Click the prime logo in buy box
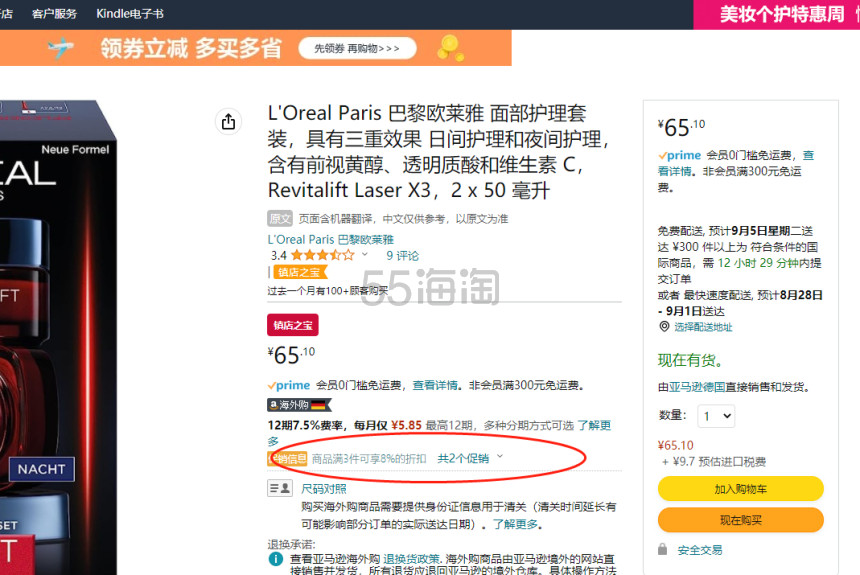Image resolution: width=860 pixels, height=575 pixels. tap(680, 155)
